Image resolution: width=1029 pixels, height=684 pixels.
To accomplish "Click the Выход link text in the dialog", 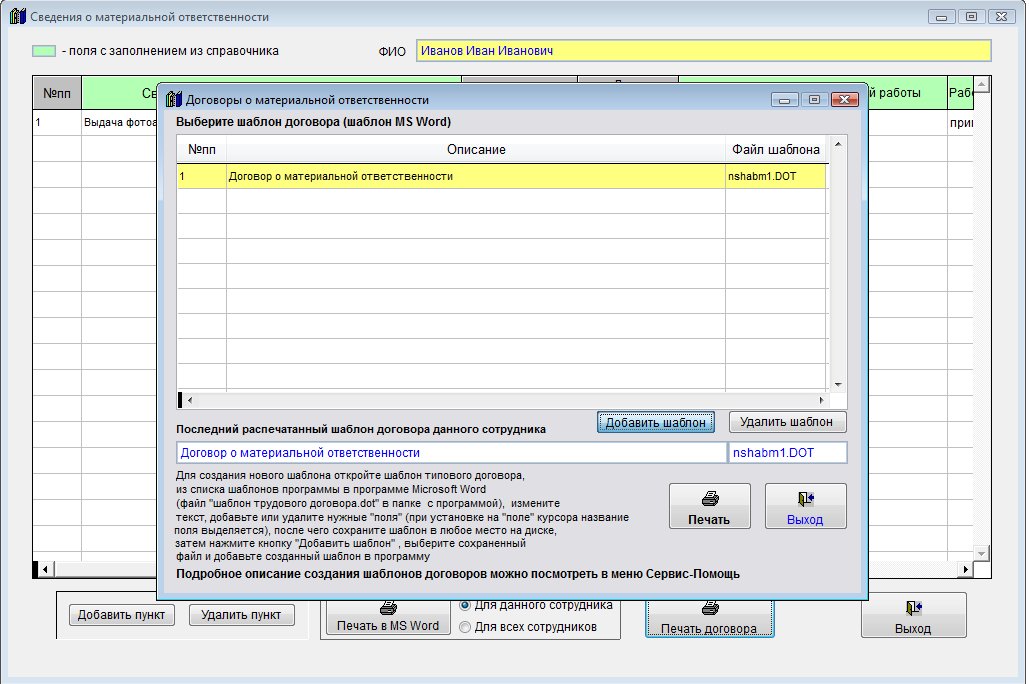I will (805, 519).
